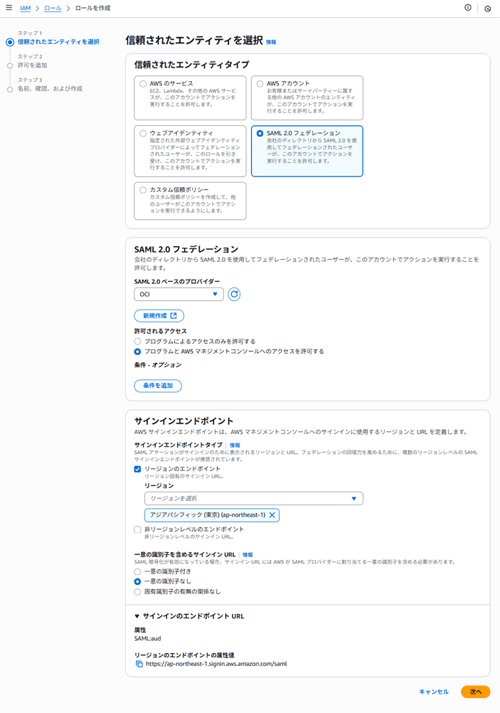Click the info circle icon in header
500x713 pixels.
point(468,8)
